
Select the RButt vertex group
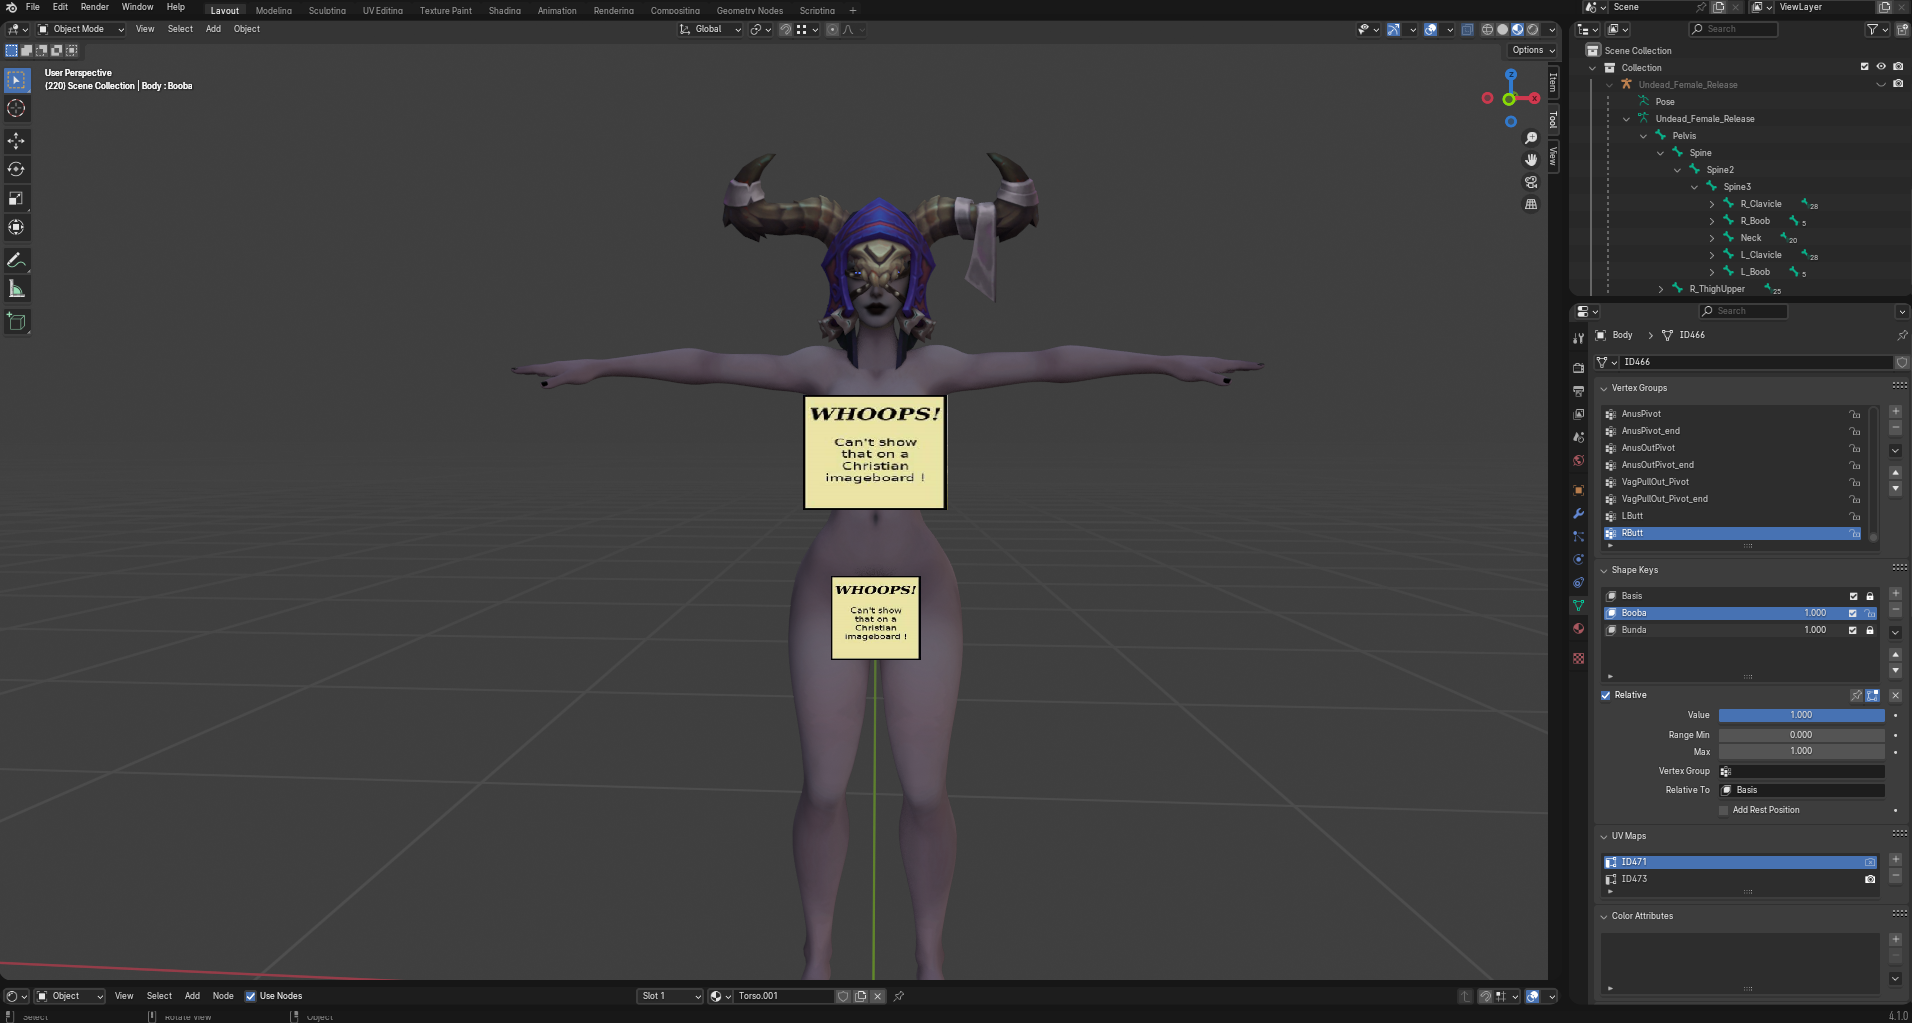(1732, 534)
